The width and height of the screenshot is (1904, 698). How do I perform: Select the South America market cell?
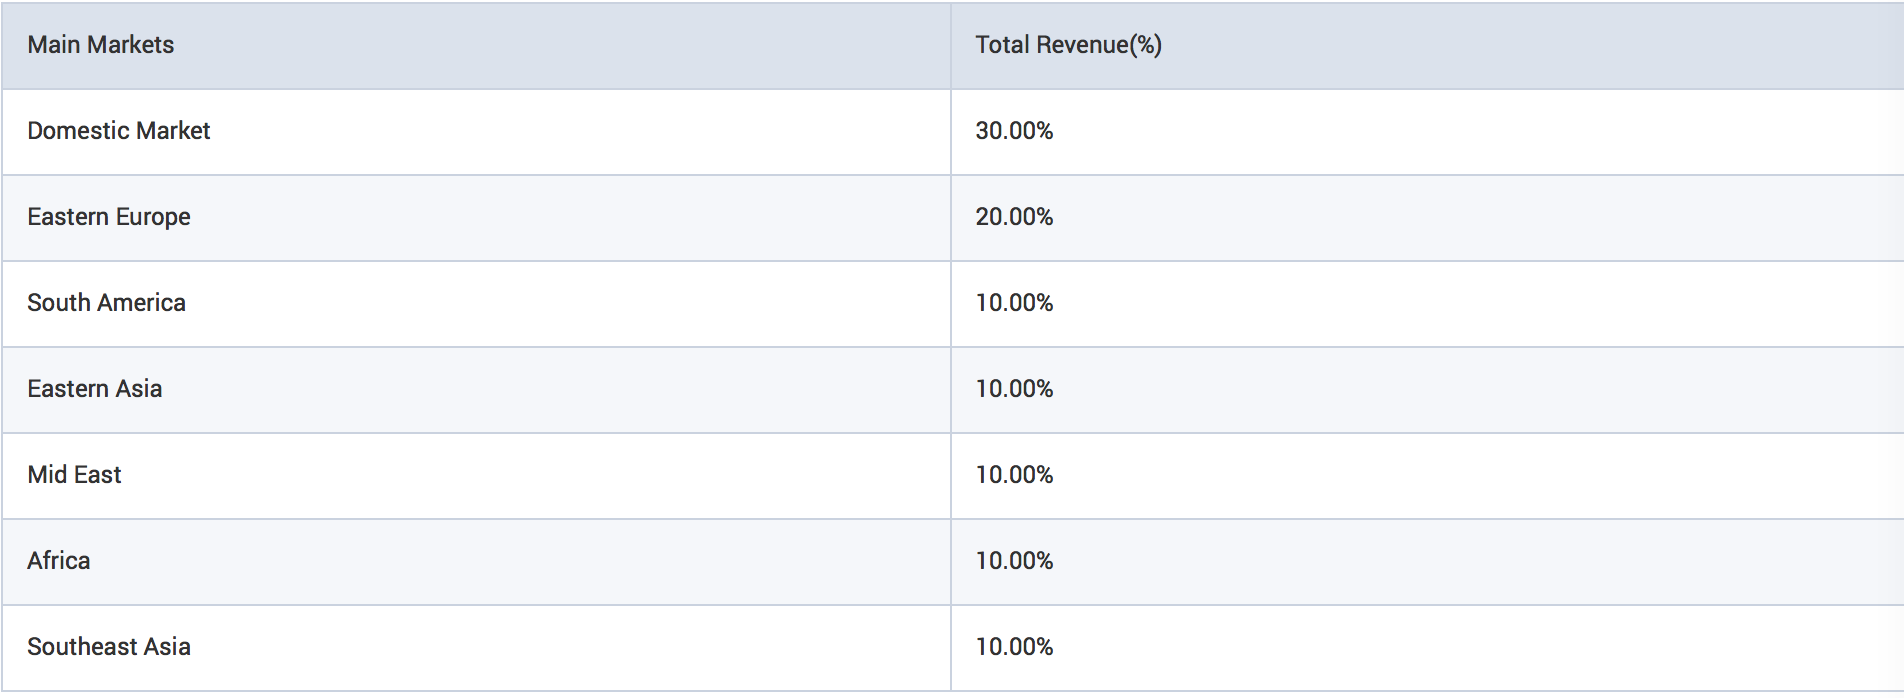pos(106,303)
